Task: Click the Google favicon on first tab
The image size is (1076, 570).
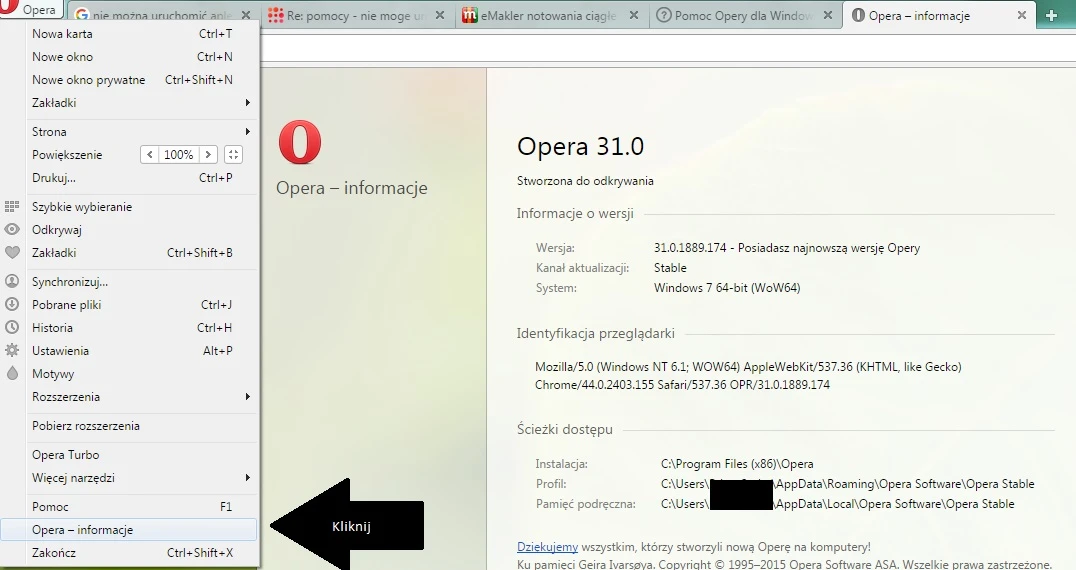Action: [82, 14]
